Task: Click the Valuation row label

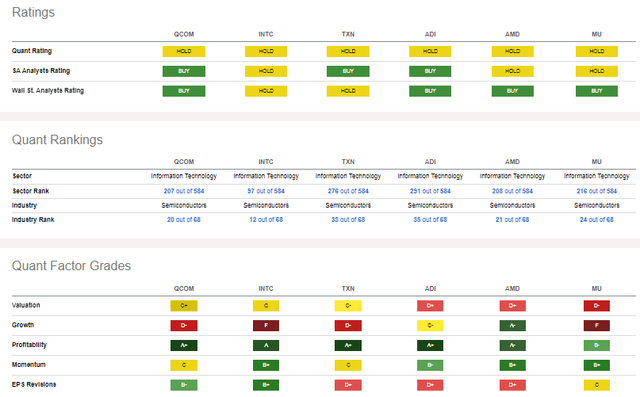Action: click(26, 305)
